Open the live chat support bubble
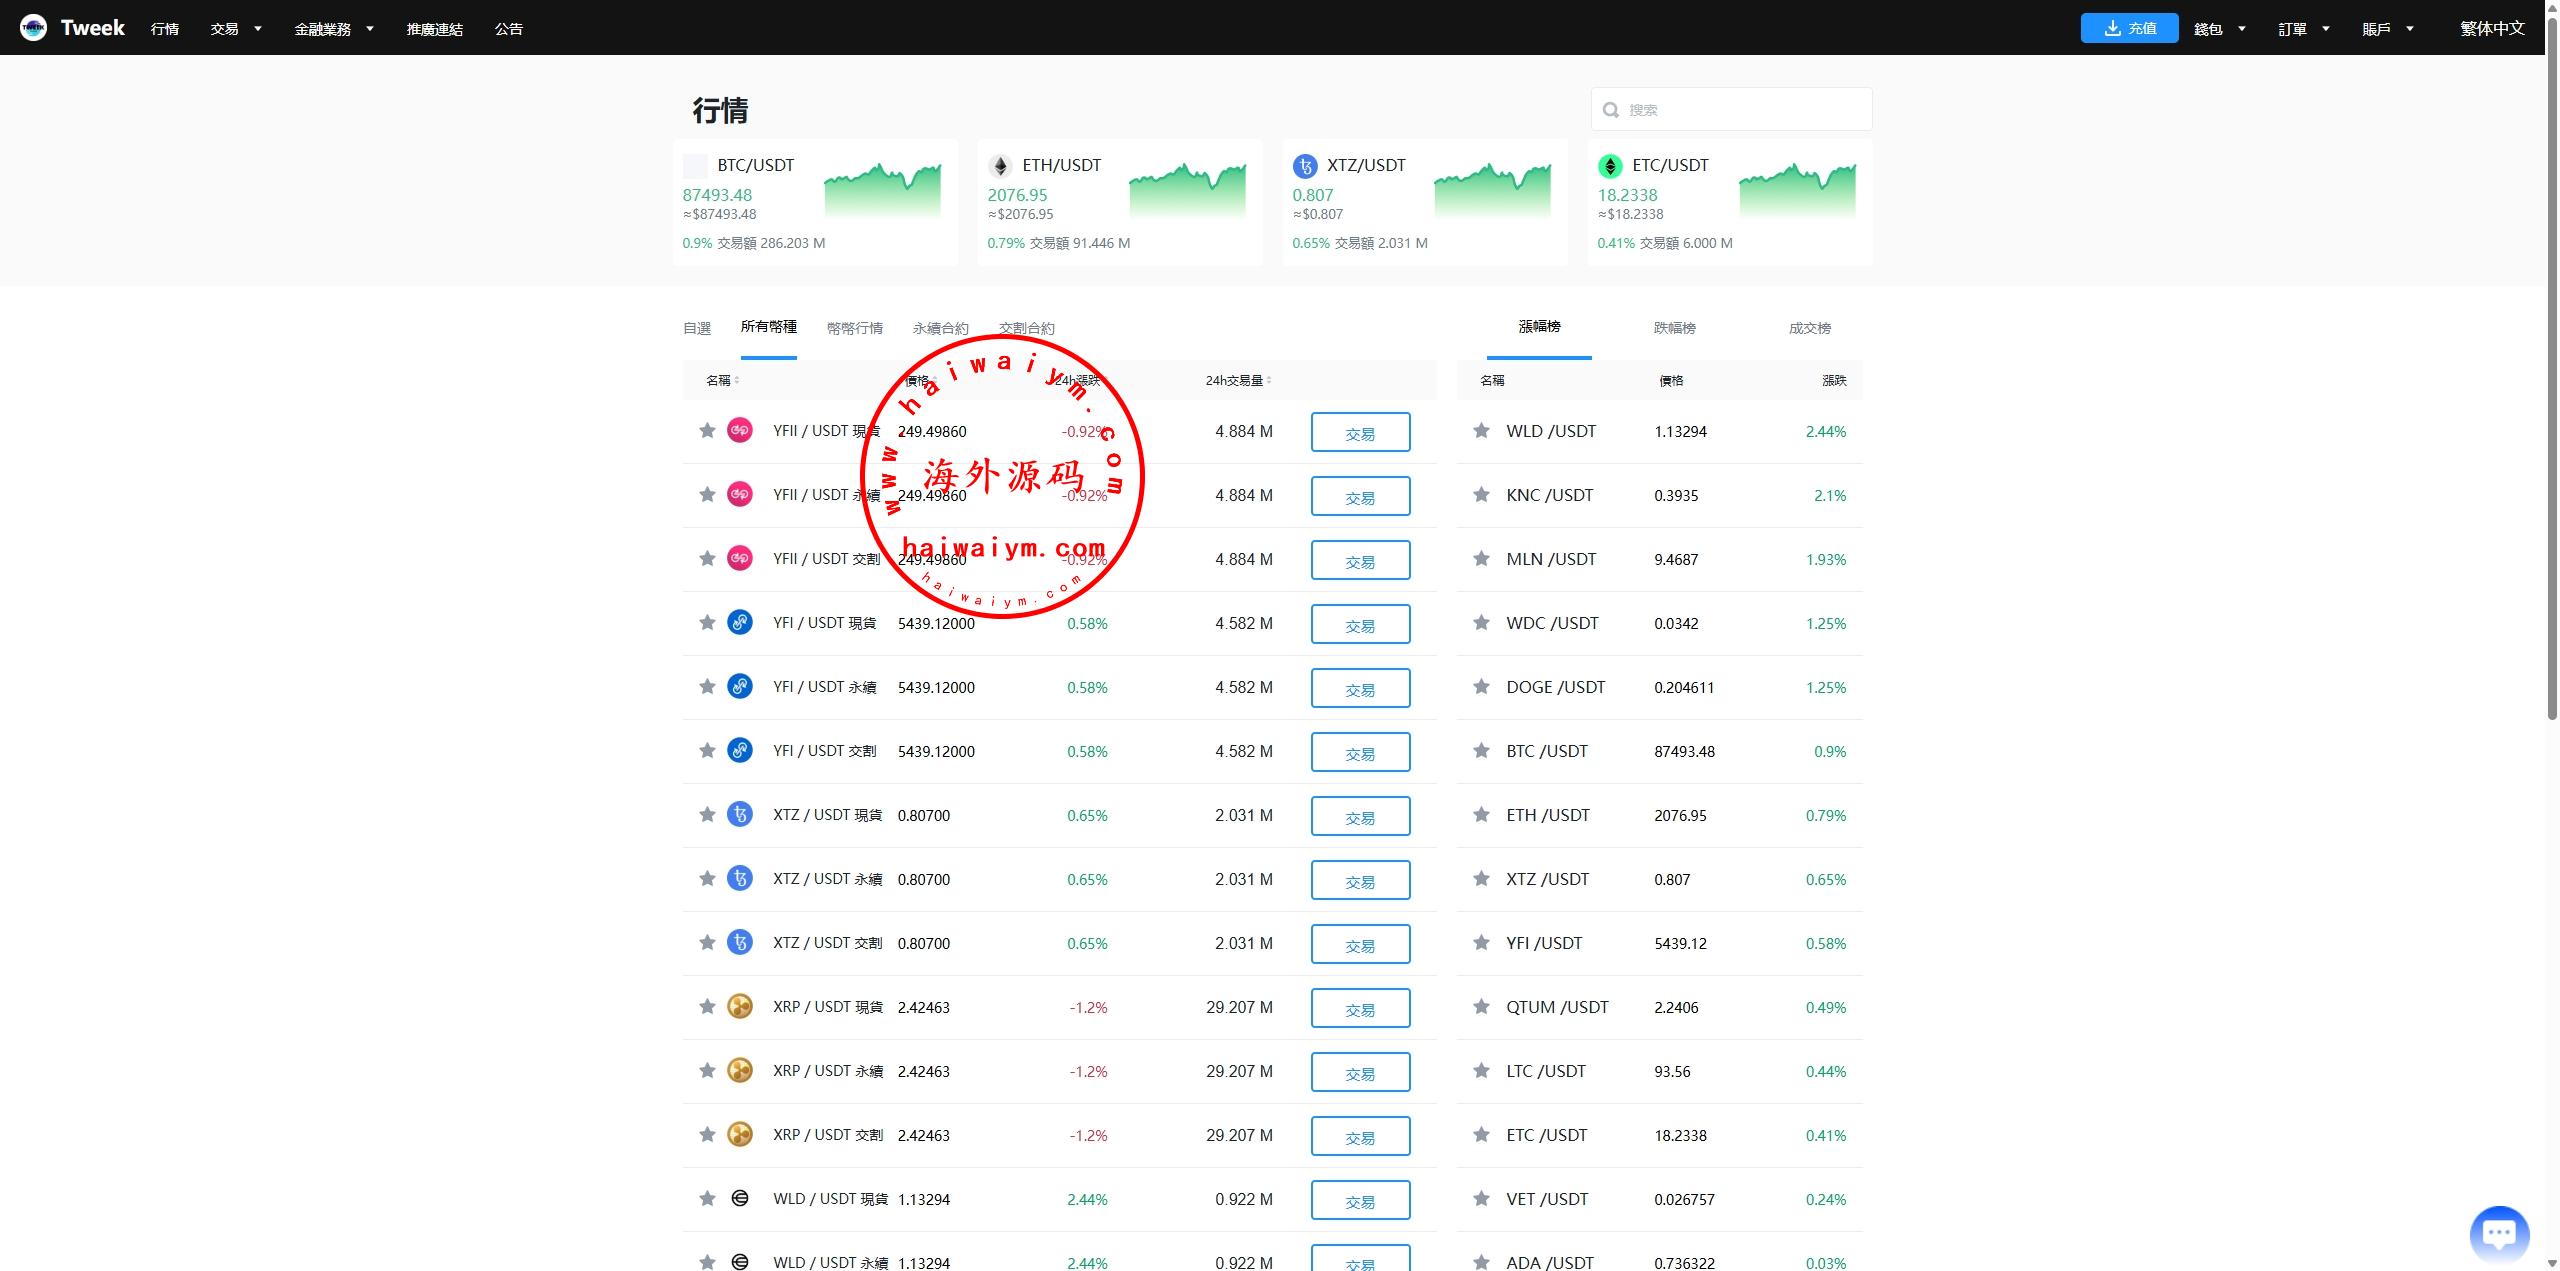This screenshot has width=2560, height=1271. 2498,1233
